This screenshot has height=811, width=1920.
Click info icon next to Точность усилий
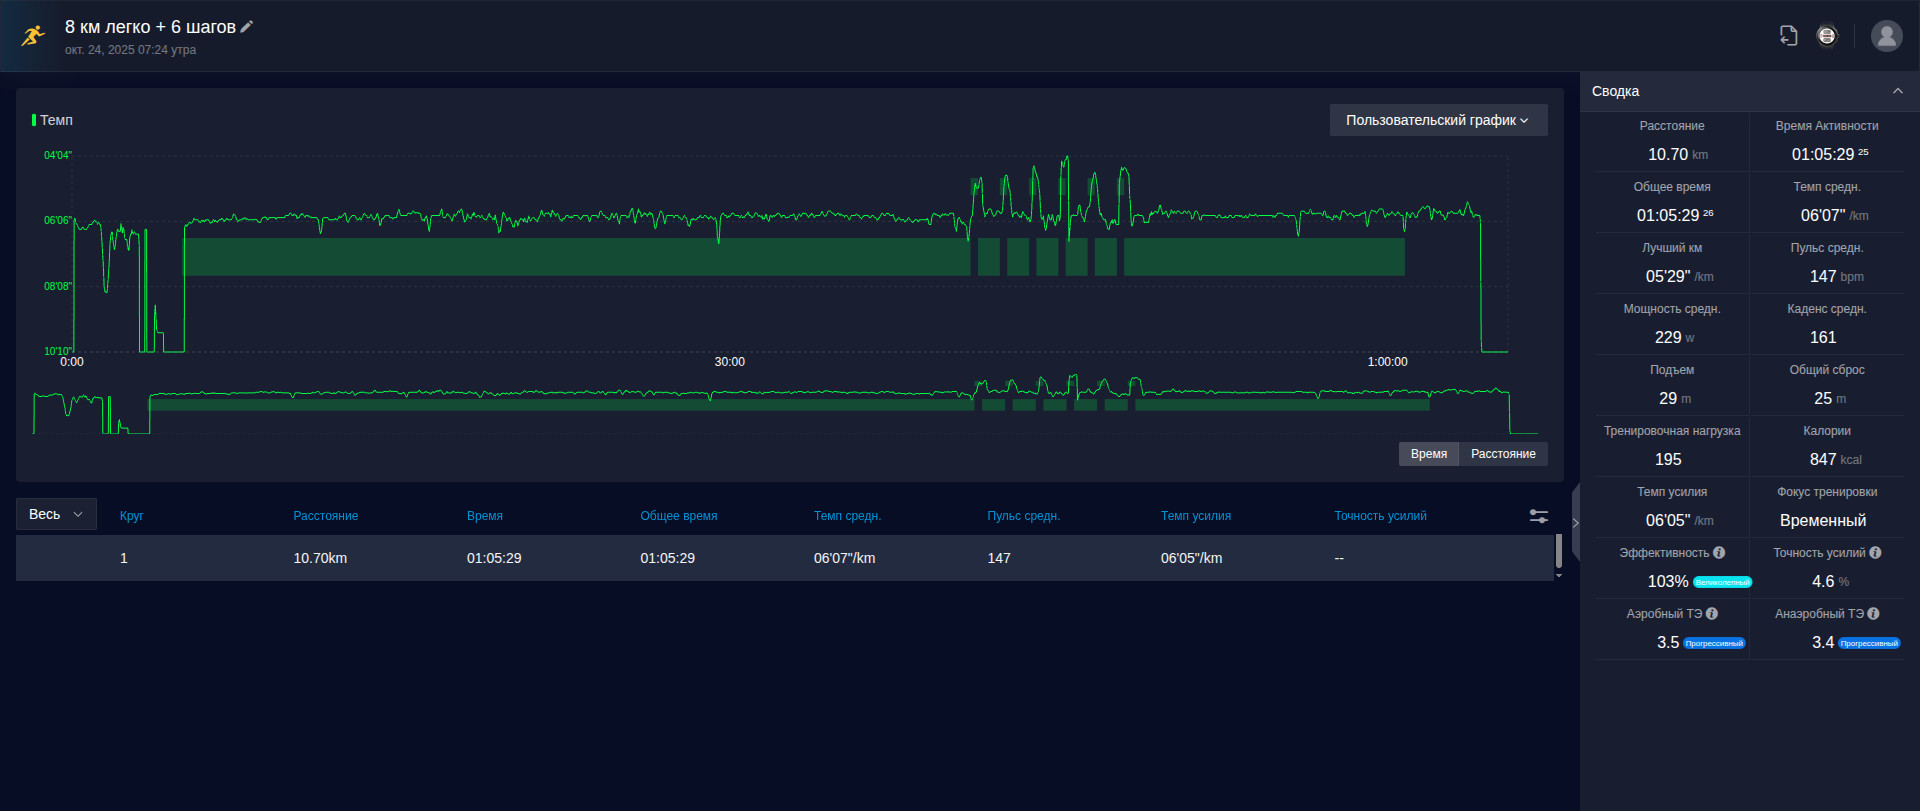[x=1875, y=553]
